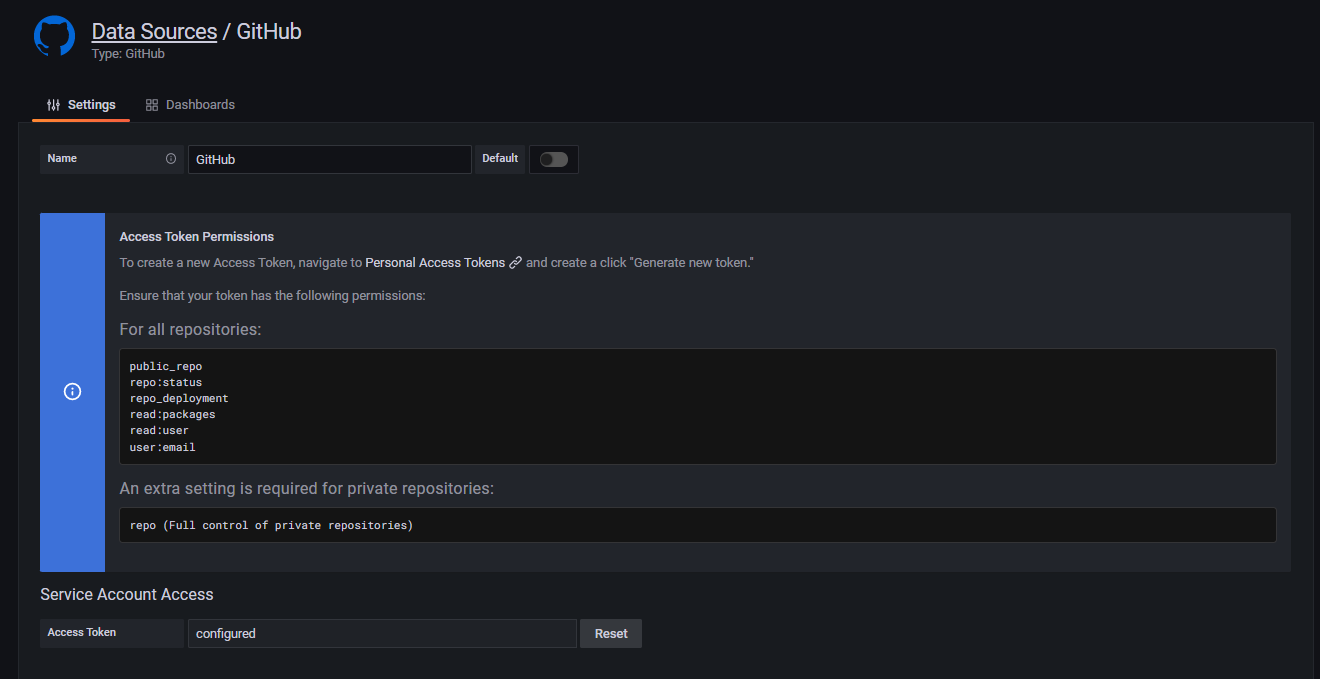
Task: Click the 'Access Token Permissions' heading
Action: coord(197,237)
